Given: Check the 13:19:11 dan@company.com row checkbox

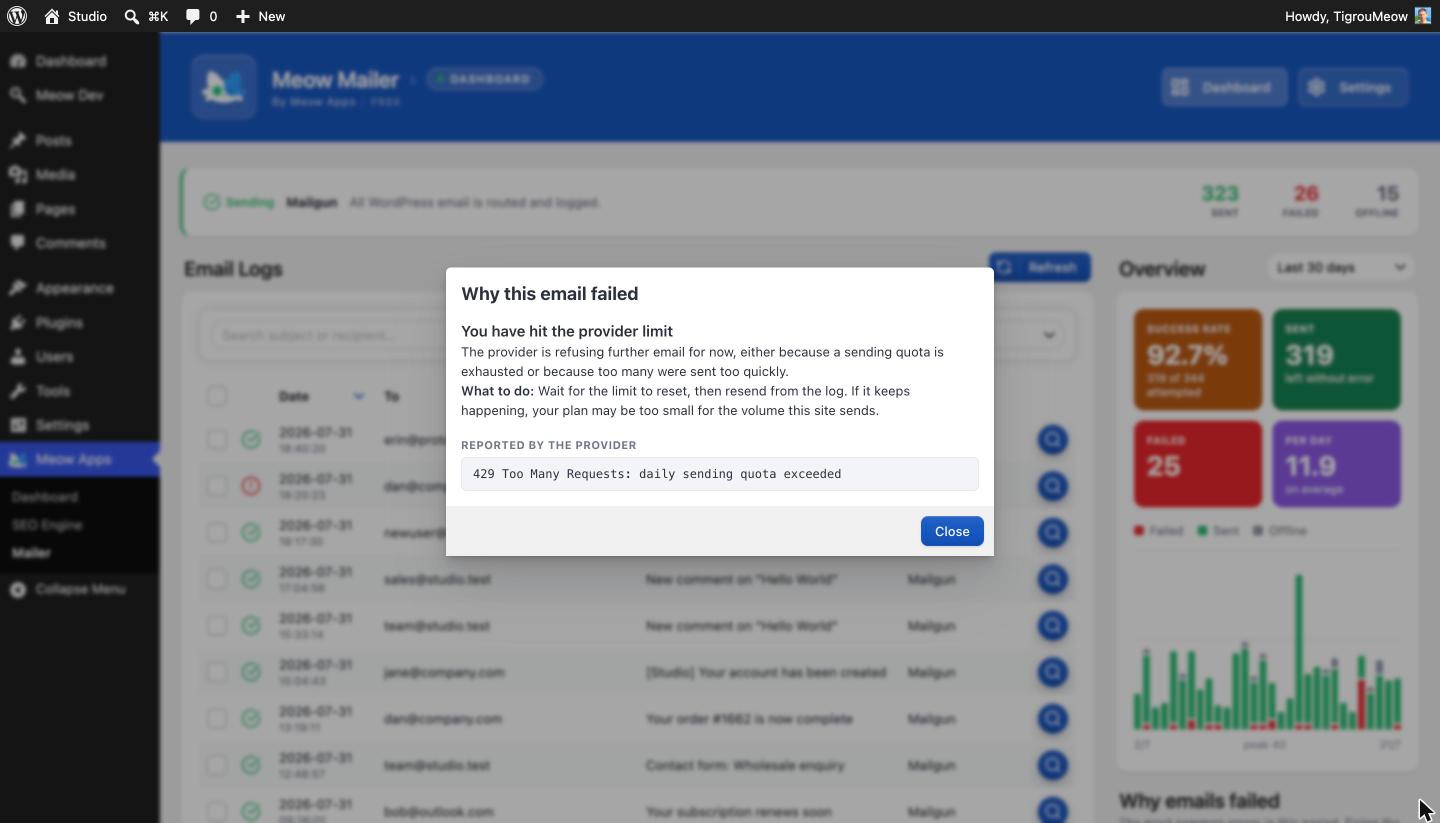Looking at the screenshot, I should (217, 719).
